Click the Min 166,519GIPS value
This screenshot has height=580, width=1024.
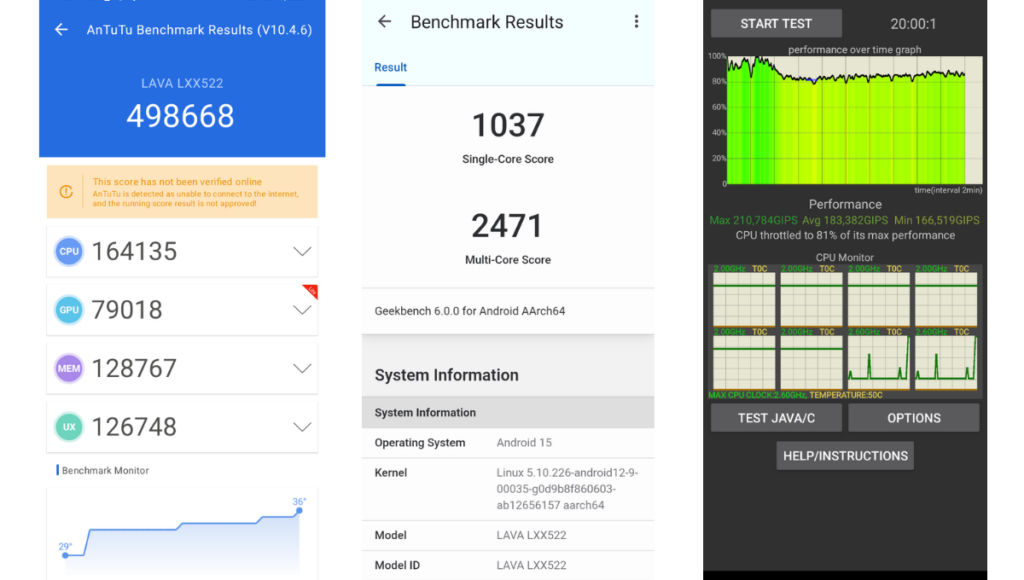point(936,220)
